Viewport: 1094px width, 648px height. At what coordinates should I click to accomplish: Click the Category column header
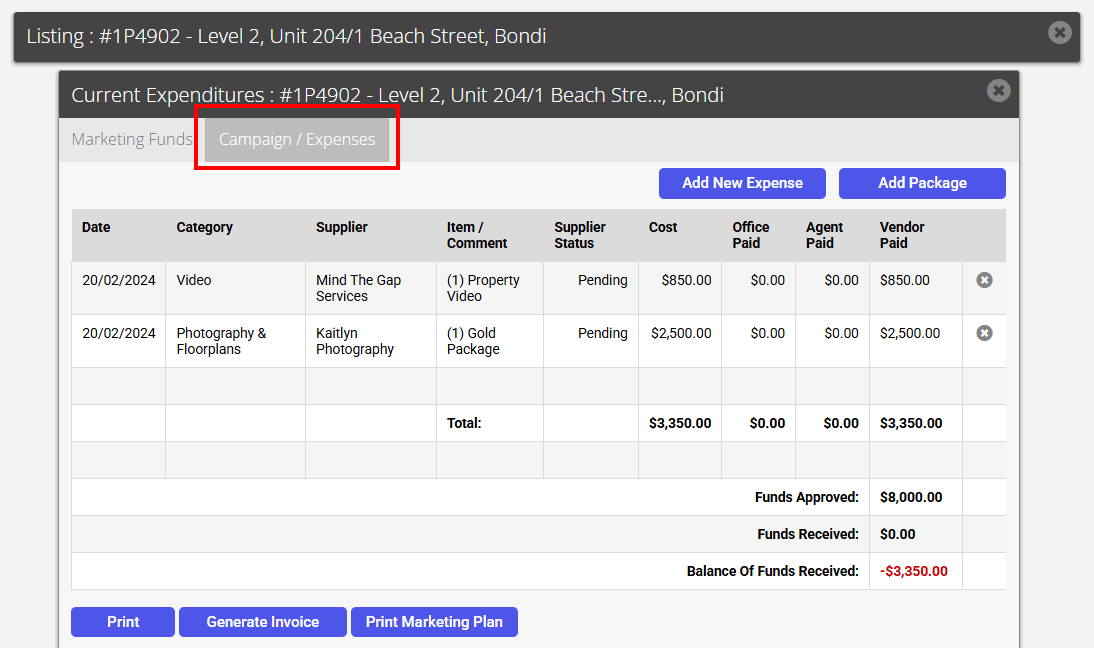204,227
